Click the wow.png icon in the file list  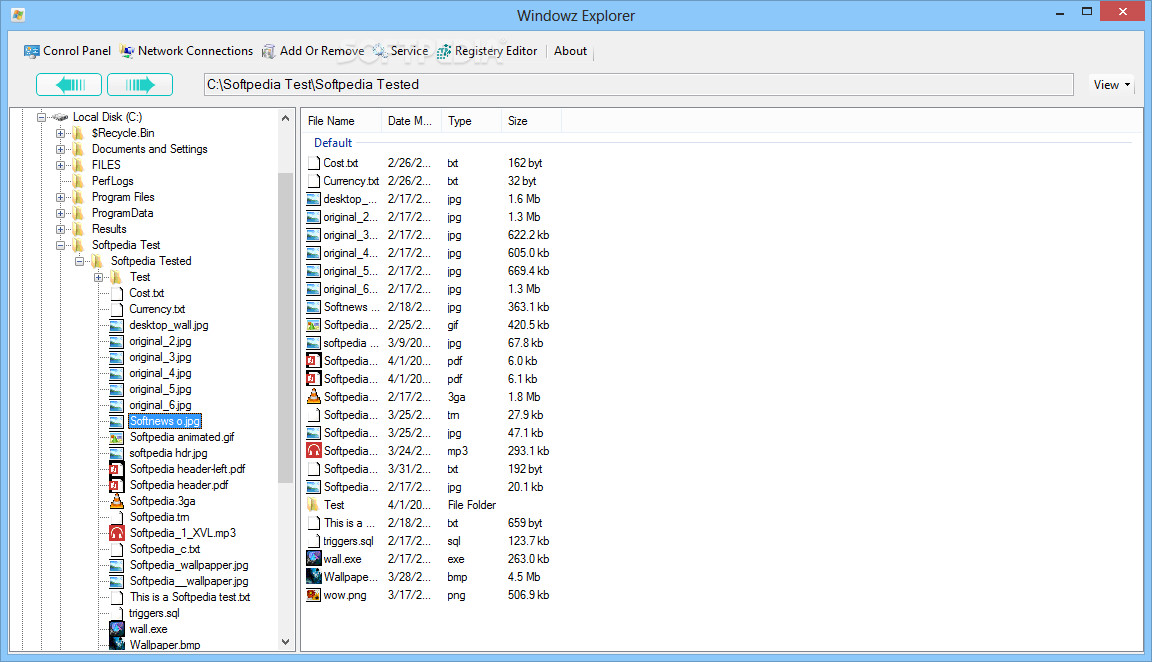pos(314,595)
